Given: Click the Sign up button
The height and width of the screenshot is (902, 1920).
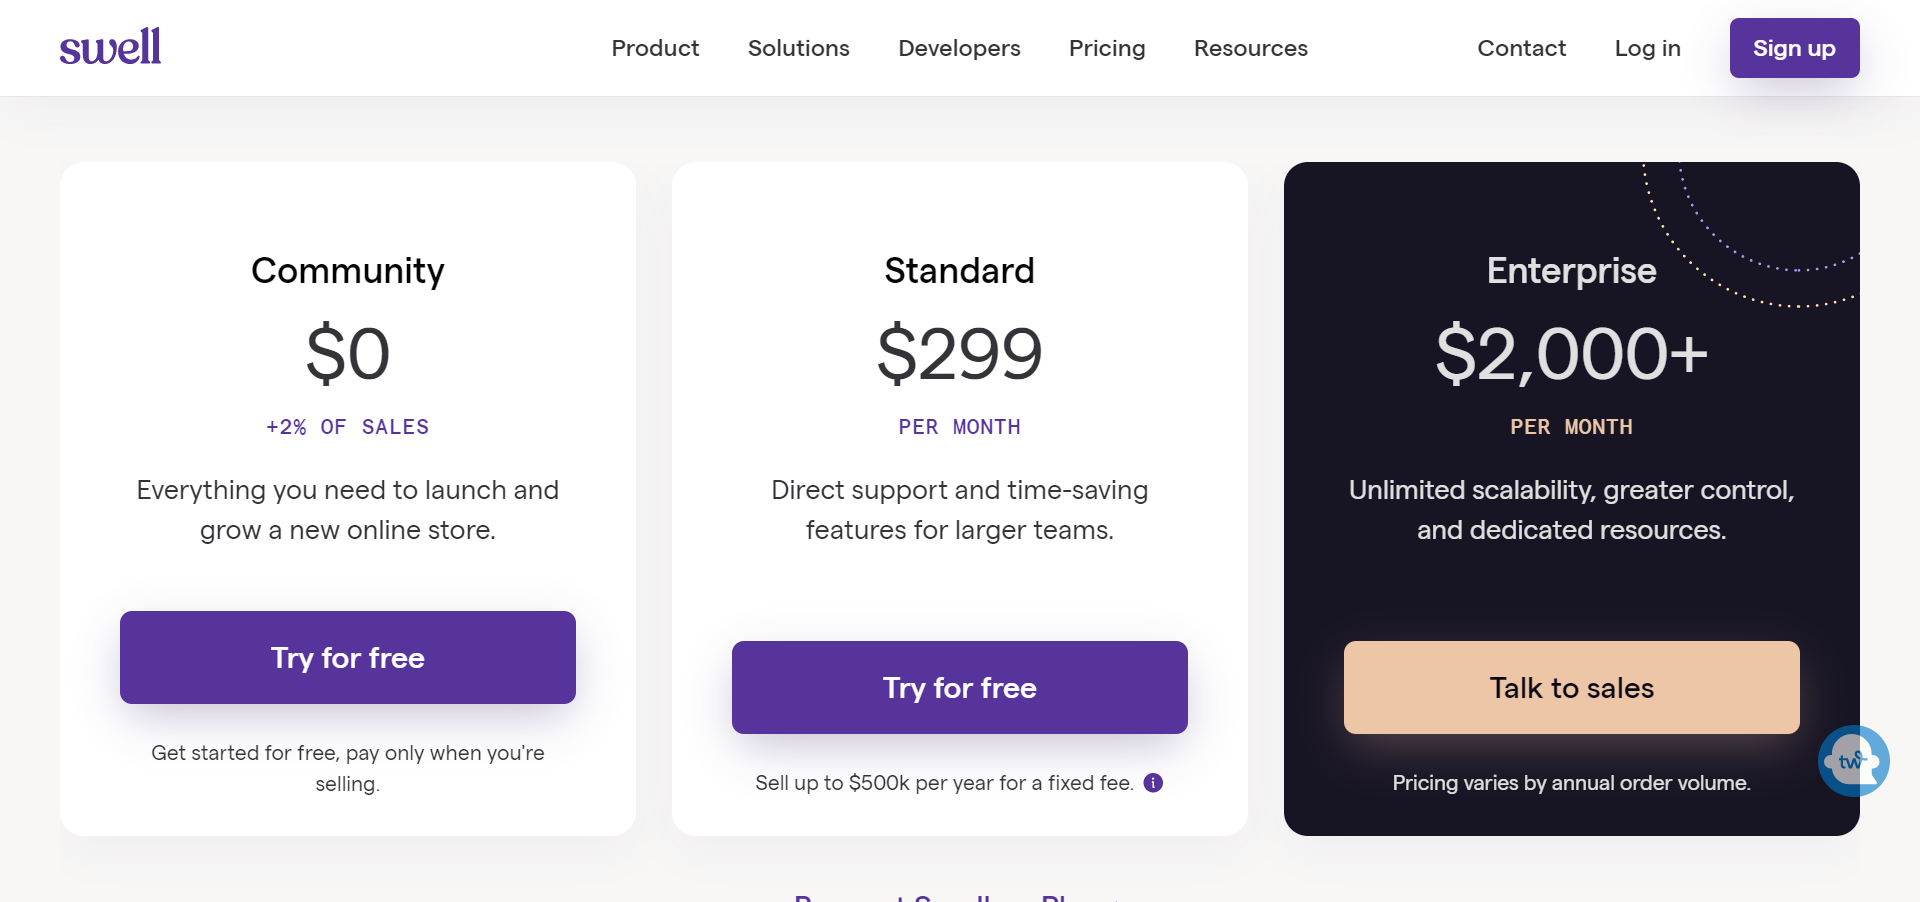Looking at the screenshot, I should [1794, 47].
